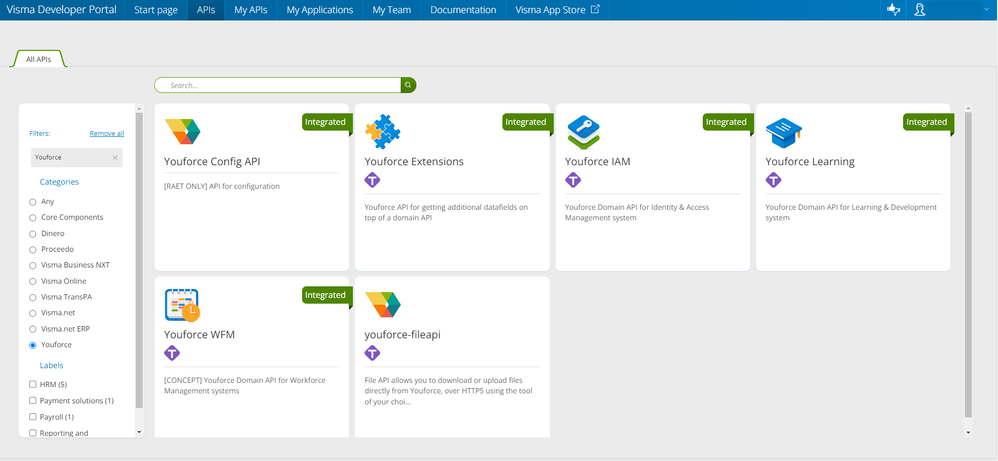Viewport: 998px width, 461px height.
Task: Select the All APIs tab
Action: [39, 59]
